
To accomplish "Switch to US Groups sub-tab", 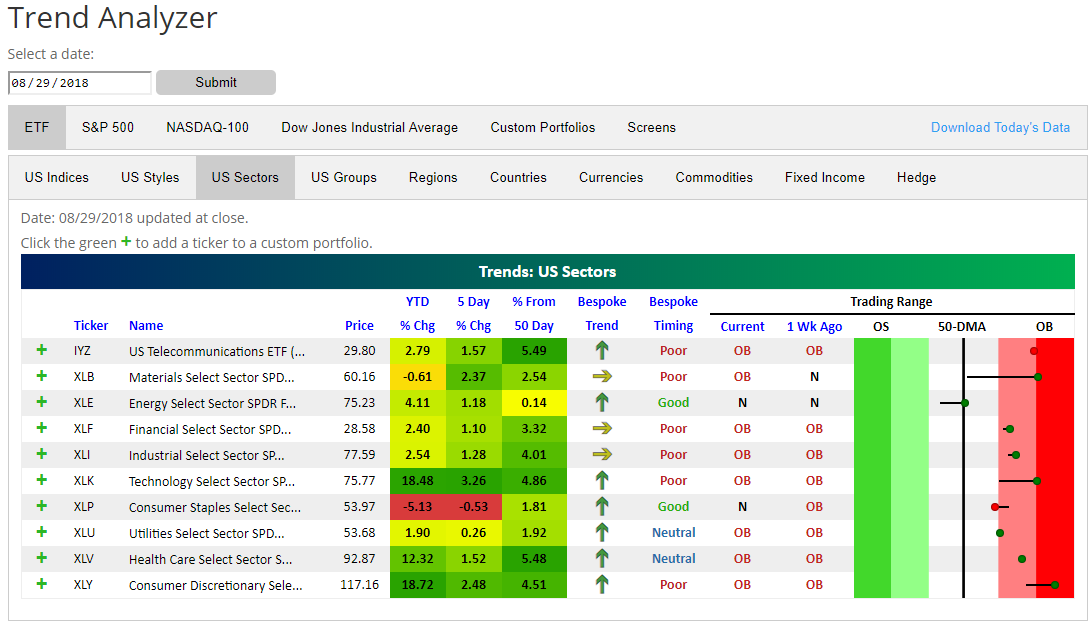I will pos(343,177).
